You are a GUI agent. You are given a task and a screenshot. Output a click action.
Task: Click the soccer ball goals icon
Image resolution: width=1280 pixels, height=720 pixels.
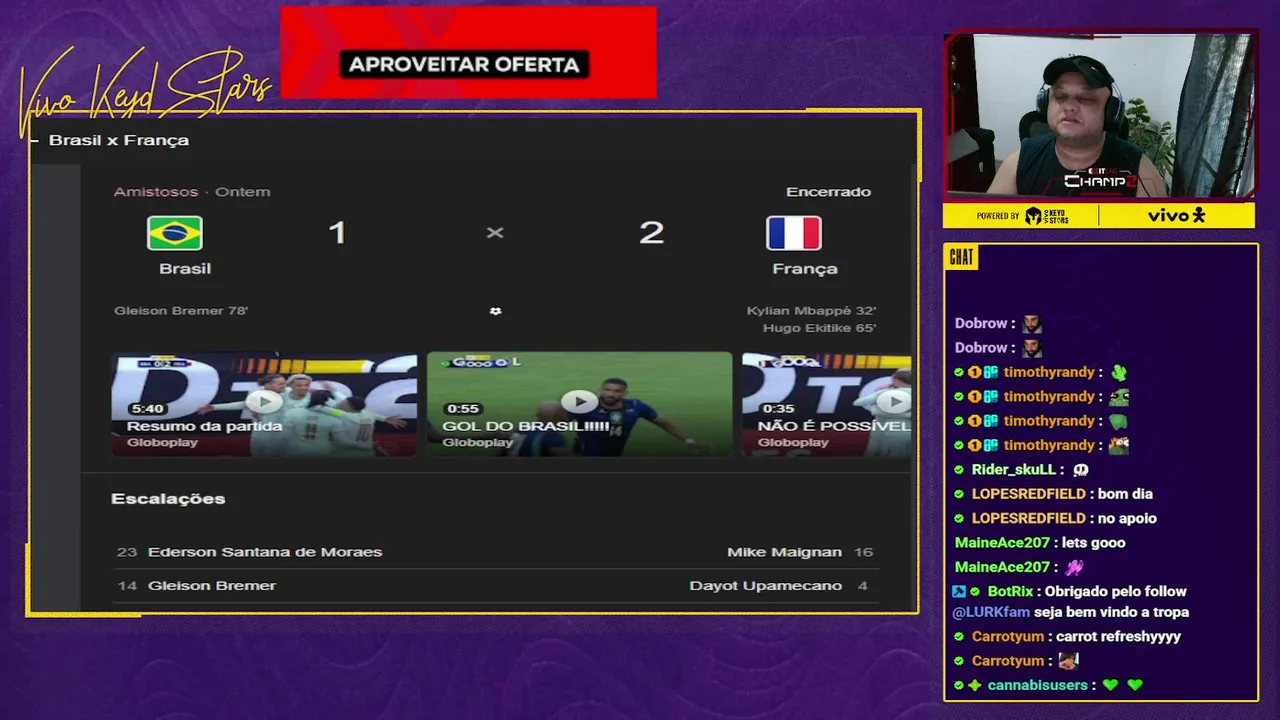coord(495,311)
